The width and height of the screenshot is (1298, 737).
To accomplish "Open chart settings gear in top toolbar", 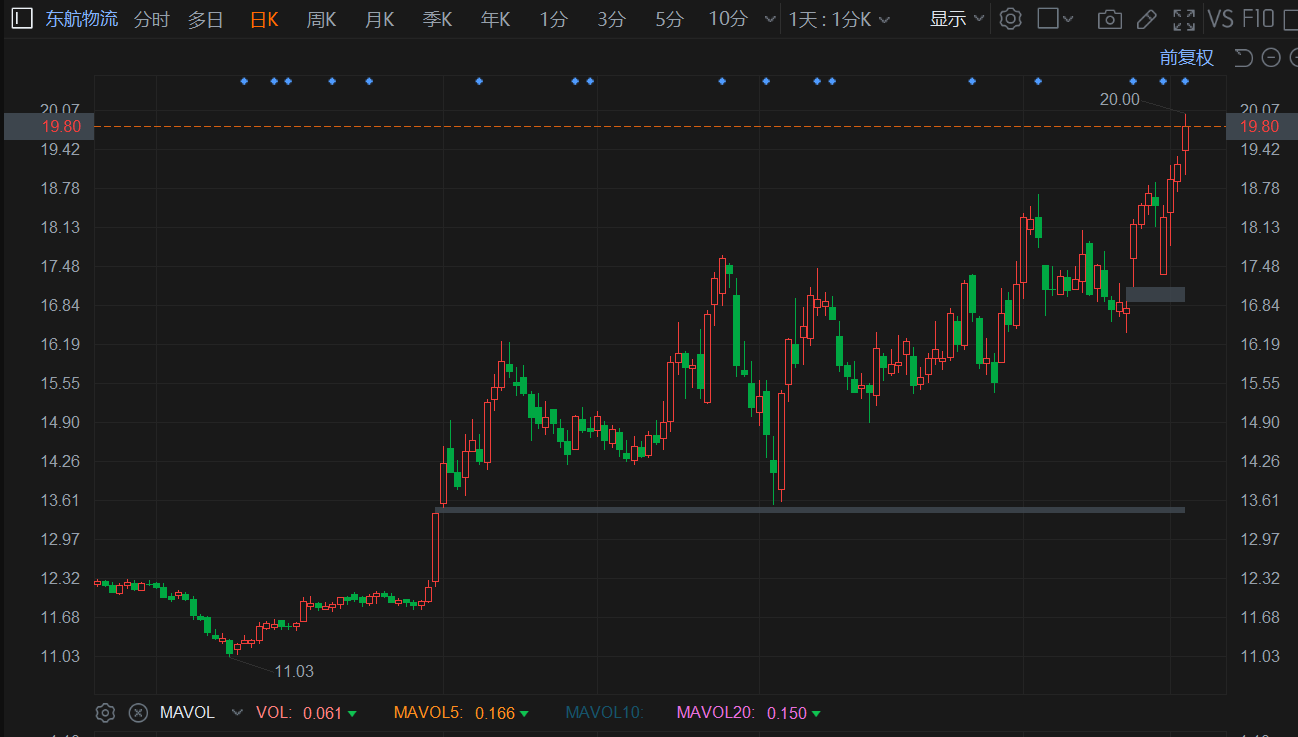I will tap(1011, 19).
